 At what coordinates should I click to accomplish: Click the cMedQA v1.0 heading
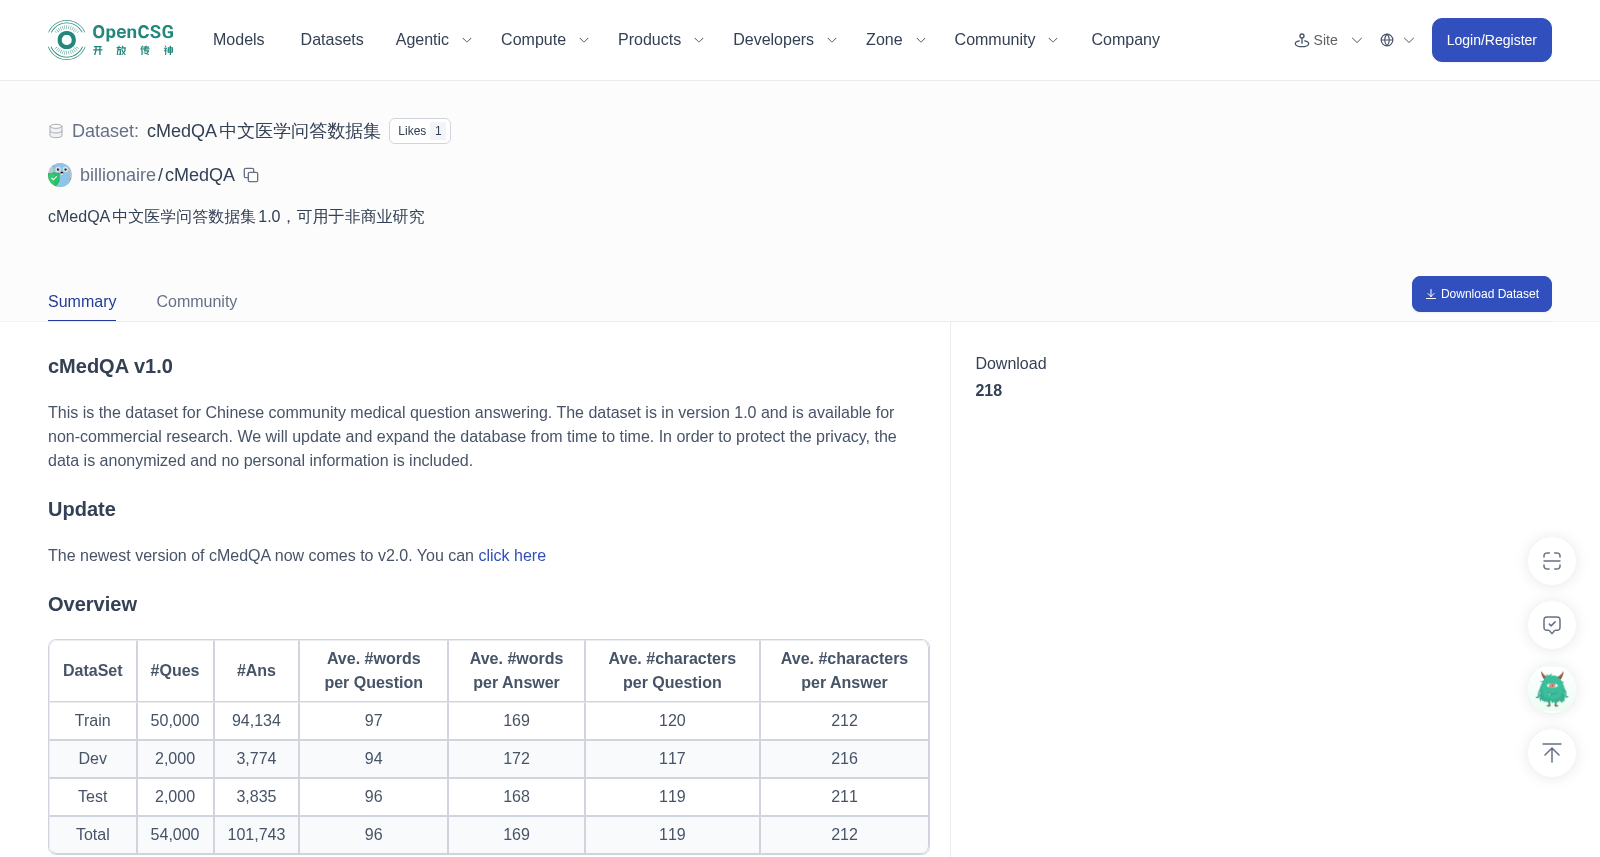[x=110, y=367]
